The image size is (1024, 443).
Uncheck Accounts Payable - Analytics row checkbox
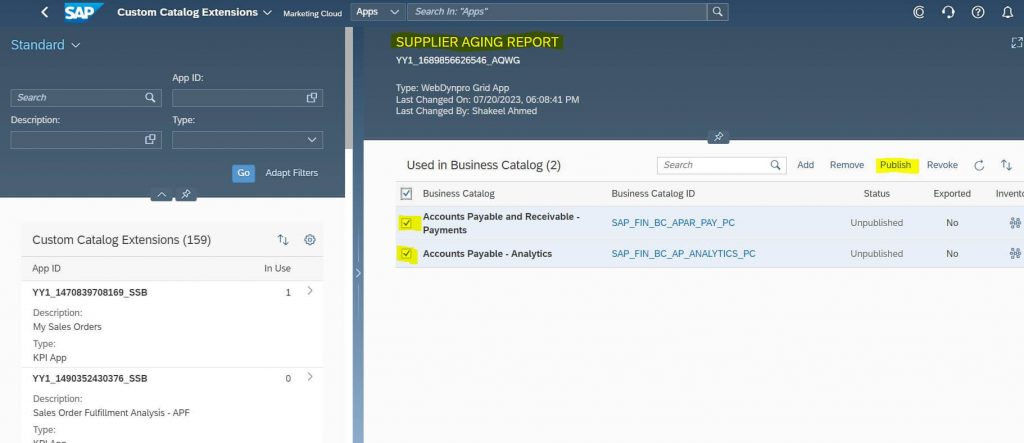[406, 254]
